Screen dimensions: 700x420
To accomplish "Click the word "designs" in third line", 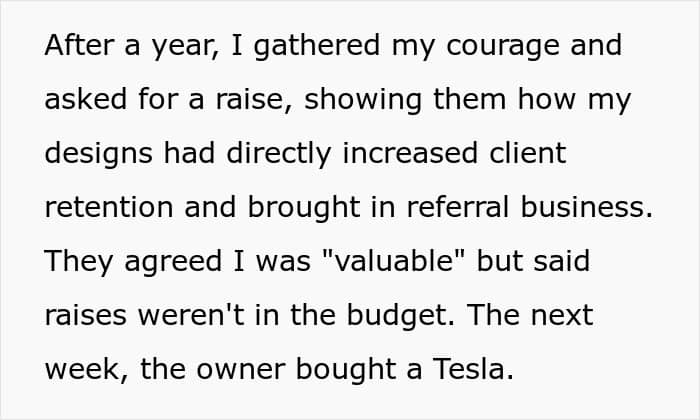I will (x=99, y=155).
